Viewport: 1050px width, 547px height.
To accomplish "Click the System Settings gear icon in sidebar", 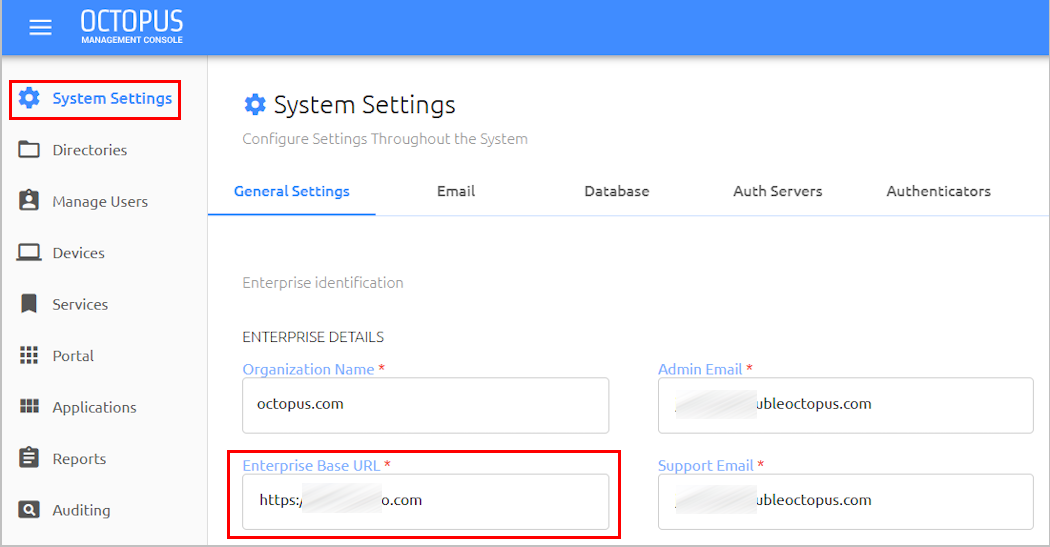I will 29,98.
